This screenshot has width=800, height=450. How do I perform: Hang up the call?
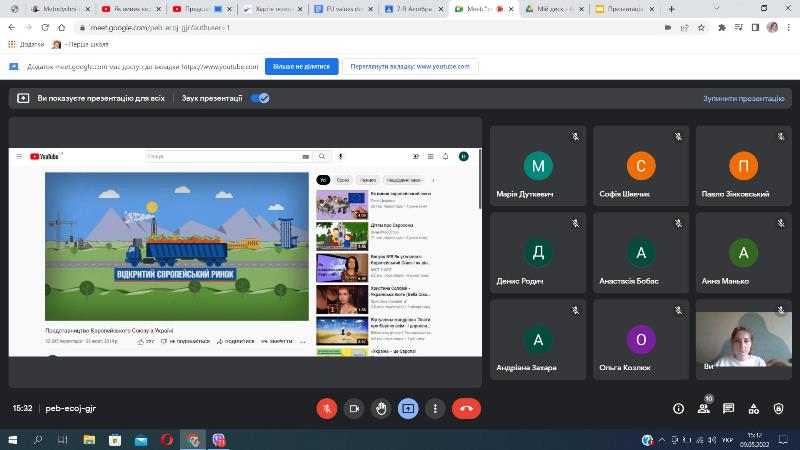pos(465,408)
